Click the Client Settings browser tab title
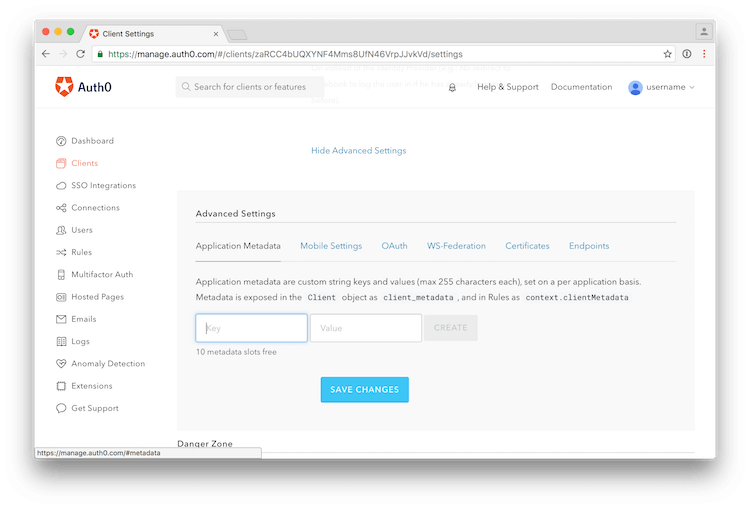750x508 pixels. [128, 34]
